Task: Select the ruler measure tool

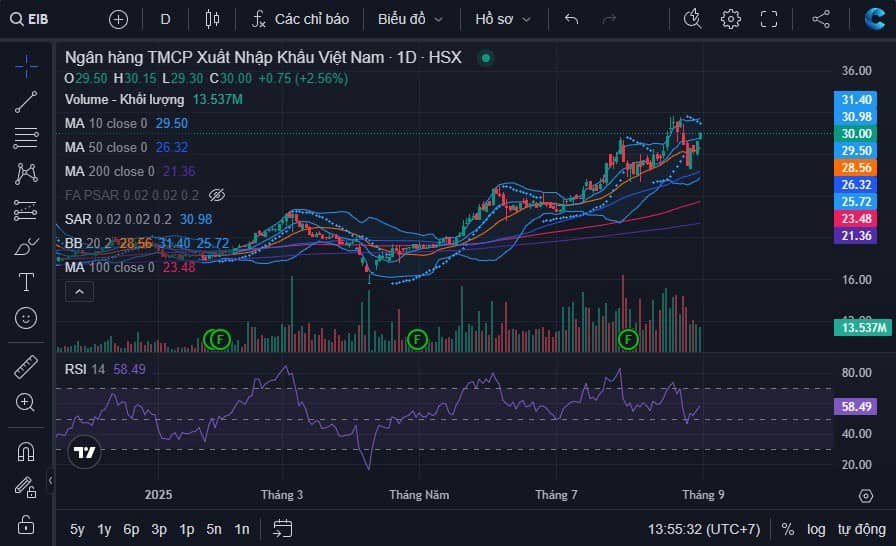Action: (26, 367)
